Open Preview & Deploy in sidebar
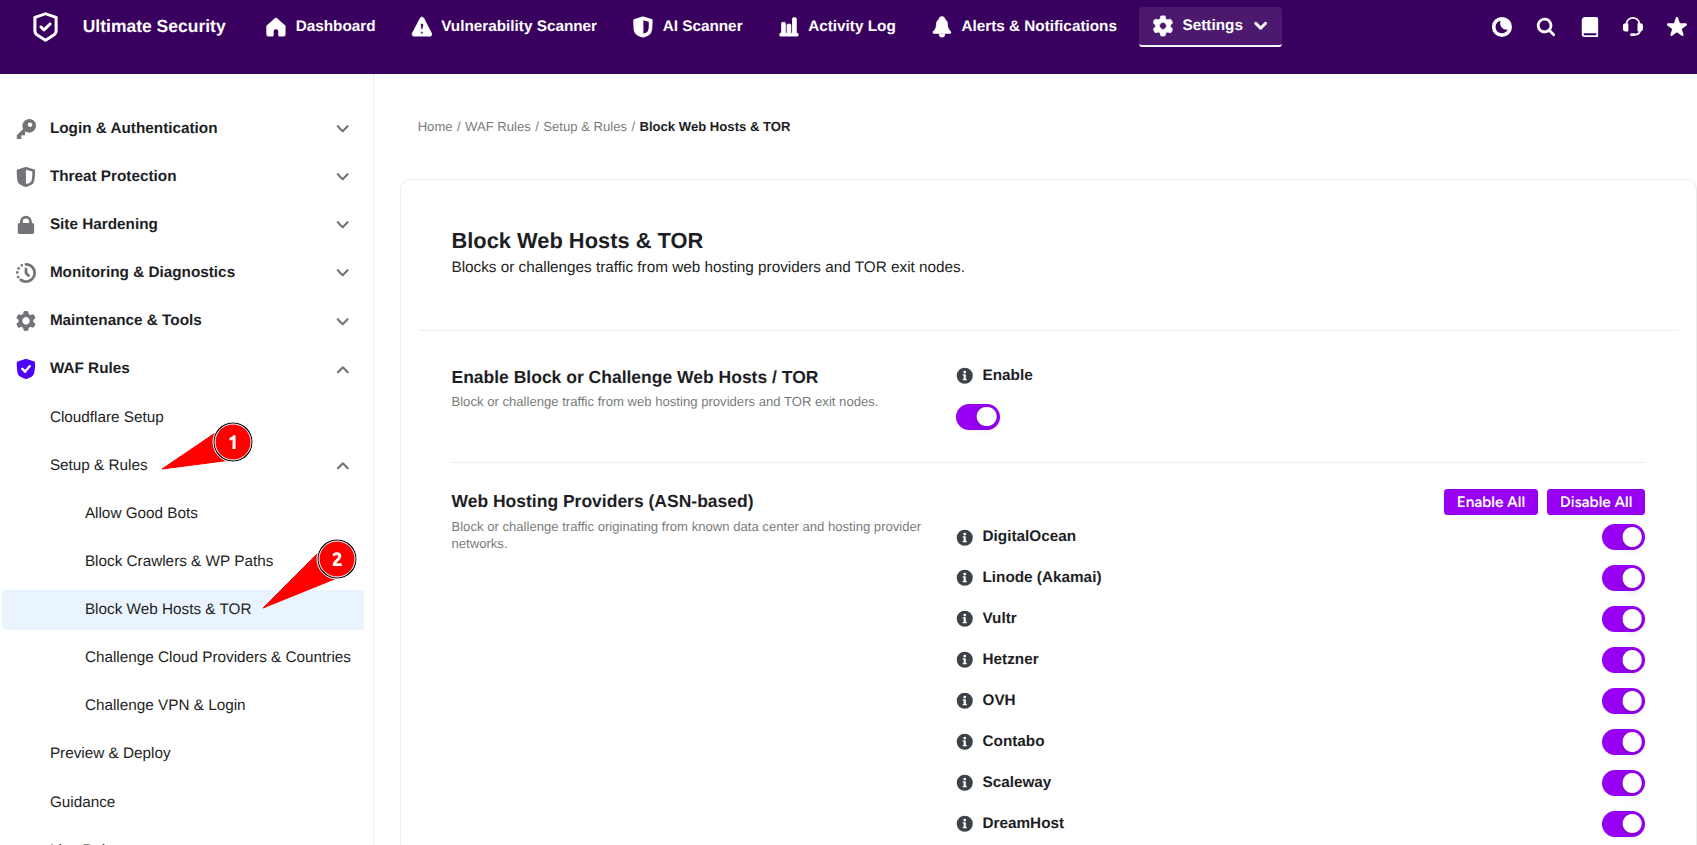 point(110,753)
